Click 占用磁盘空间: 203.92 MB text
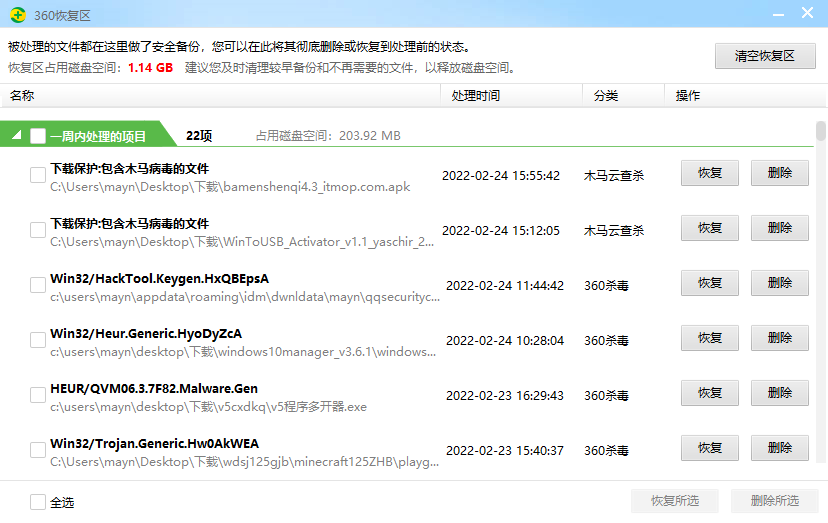 [x=328, y=136]
